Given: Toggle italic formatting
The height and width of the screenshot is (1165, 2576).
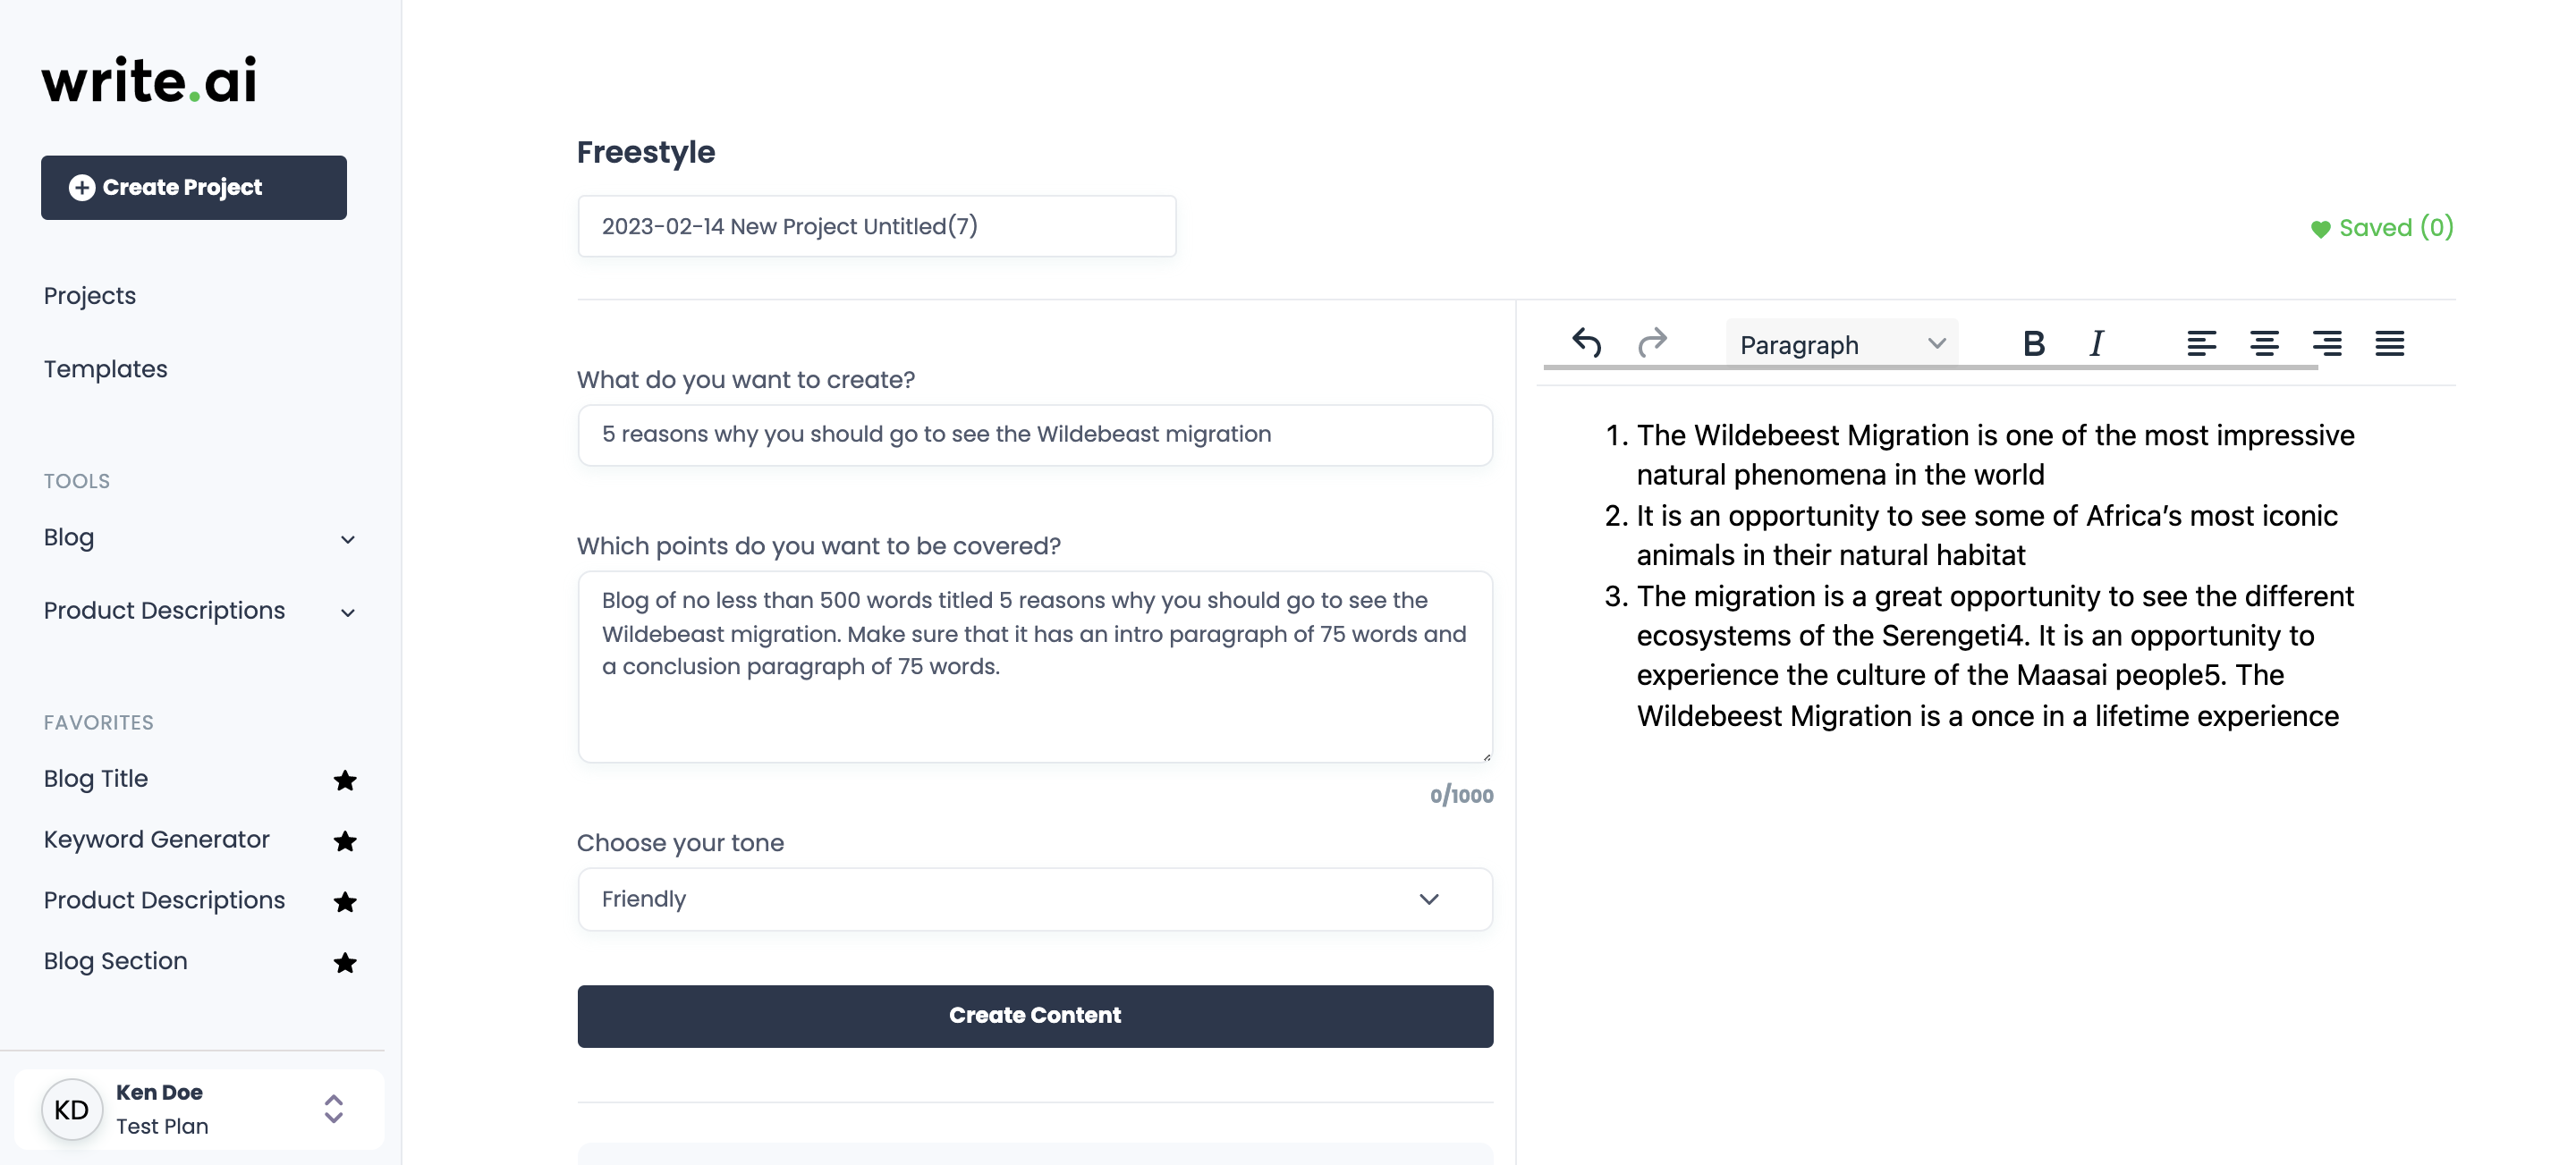Looking at the screenshot, I should [2096, 344].
